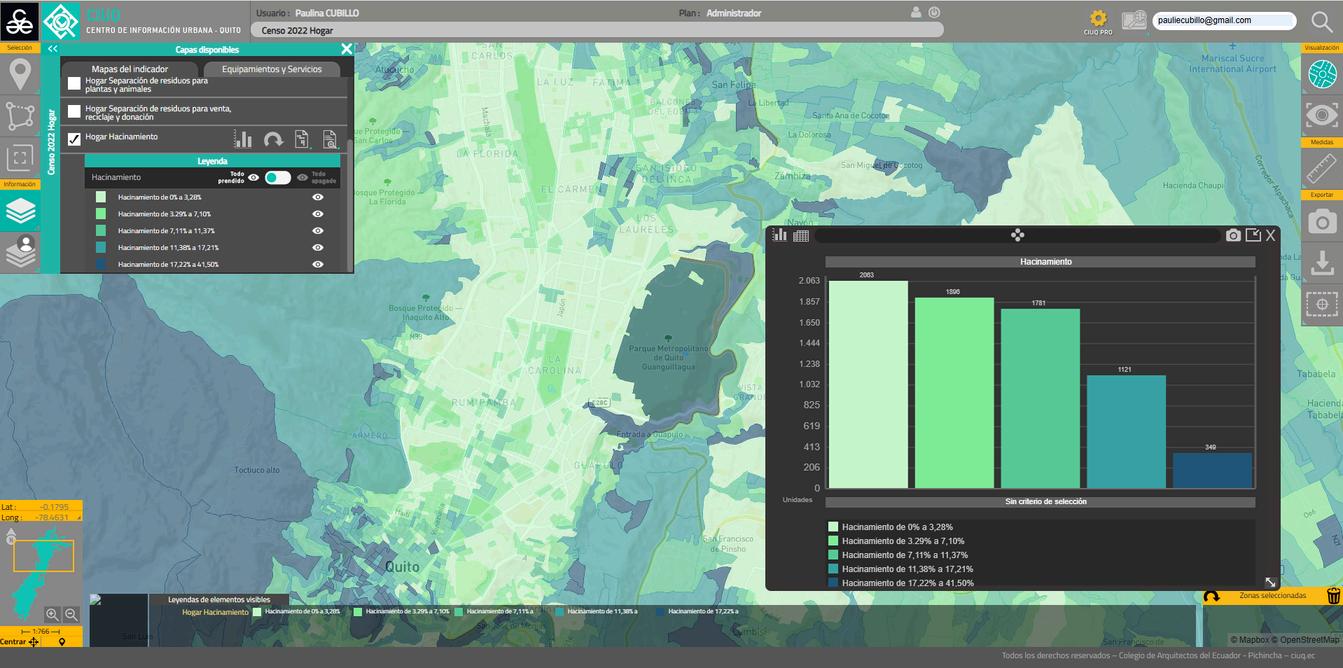Screen dimensions: 1343x668
Task: Pop out the Hacinamiento chart window
Action: [1253, 235]
